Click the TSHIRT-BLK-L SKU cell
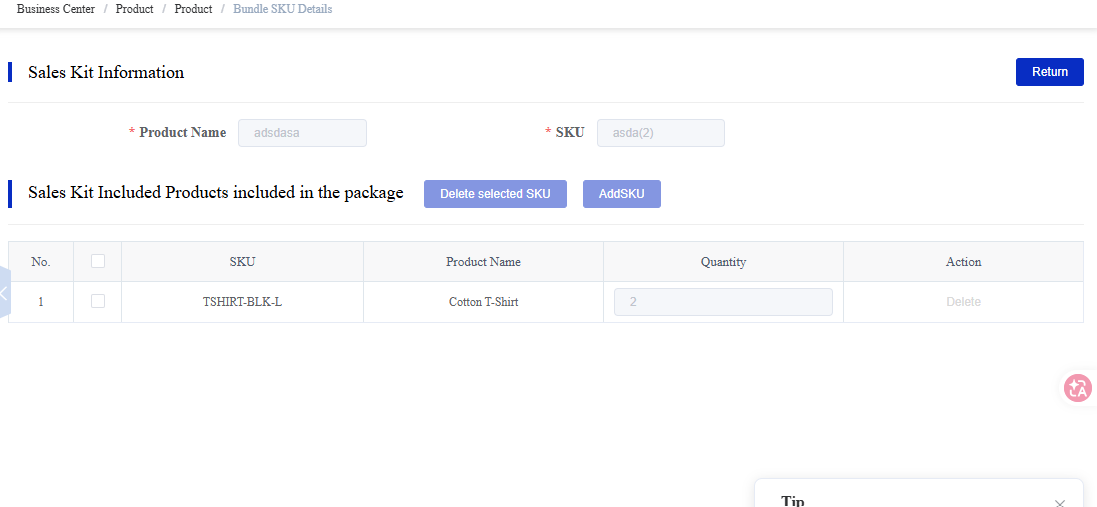1097x507 pixels. pos(242,302)
